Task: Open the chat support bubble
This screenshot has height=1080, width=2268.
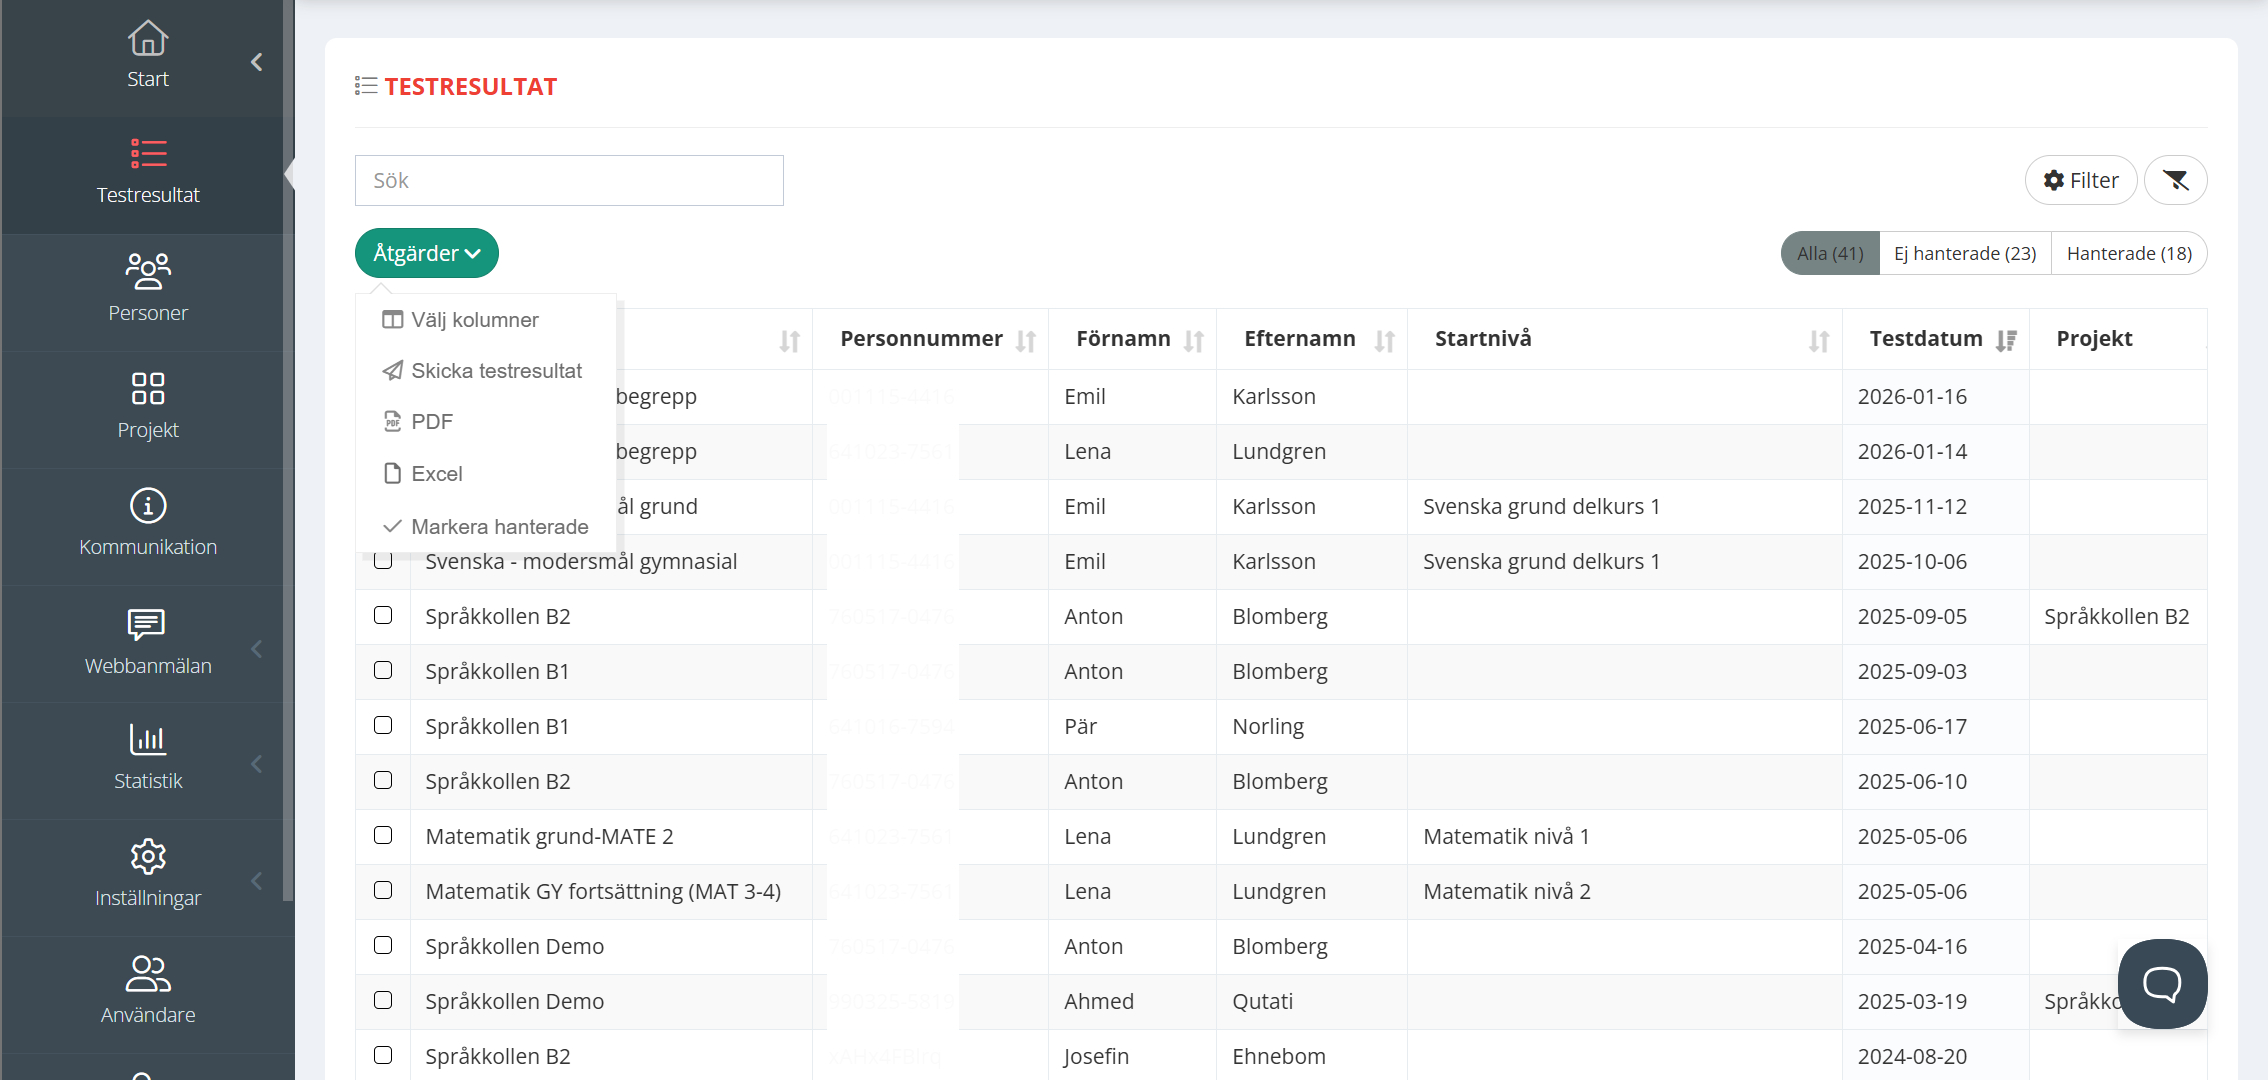Action: pos(2162,984)
